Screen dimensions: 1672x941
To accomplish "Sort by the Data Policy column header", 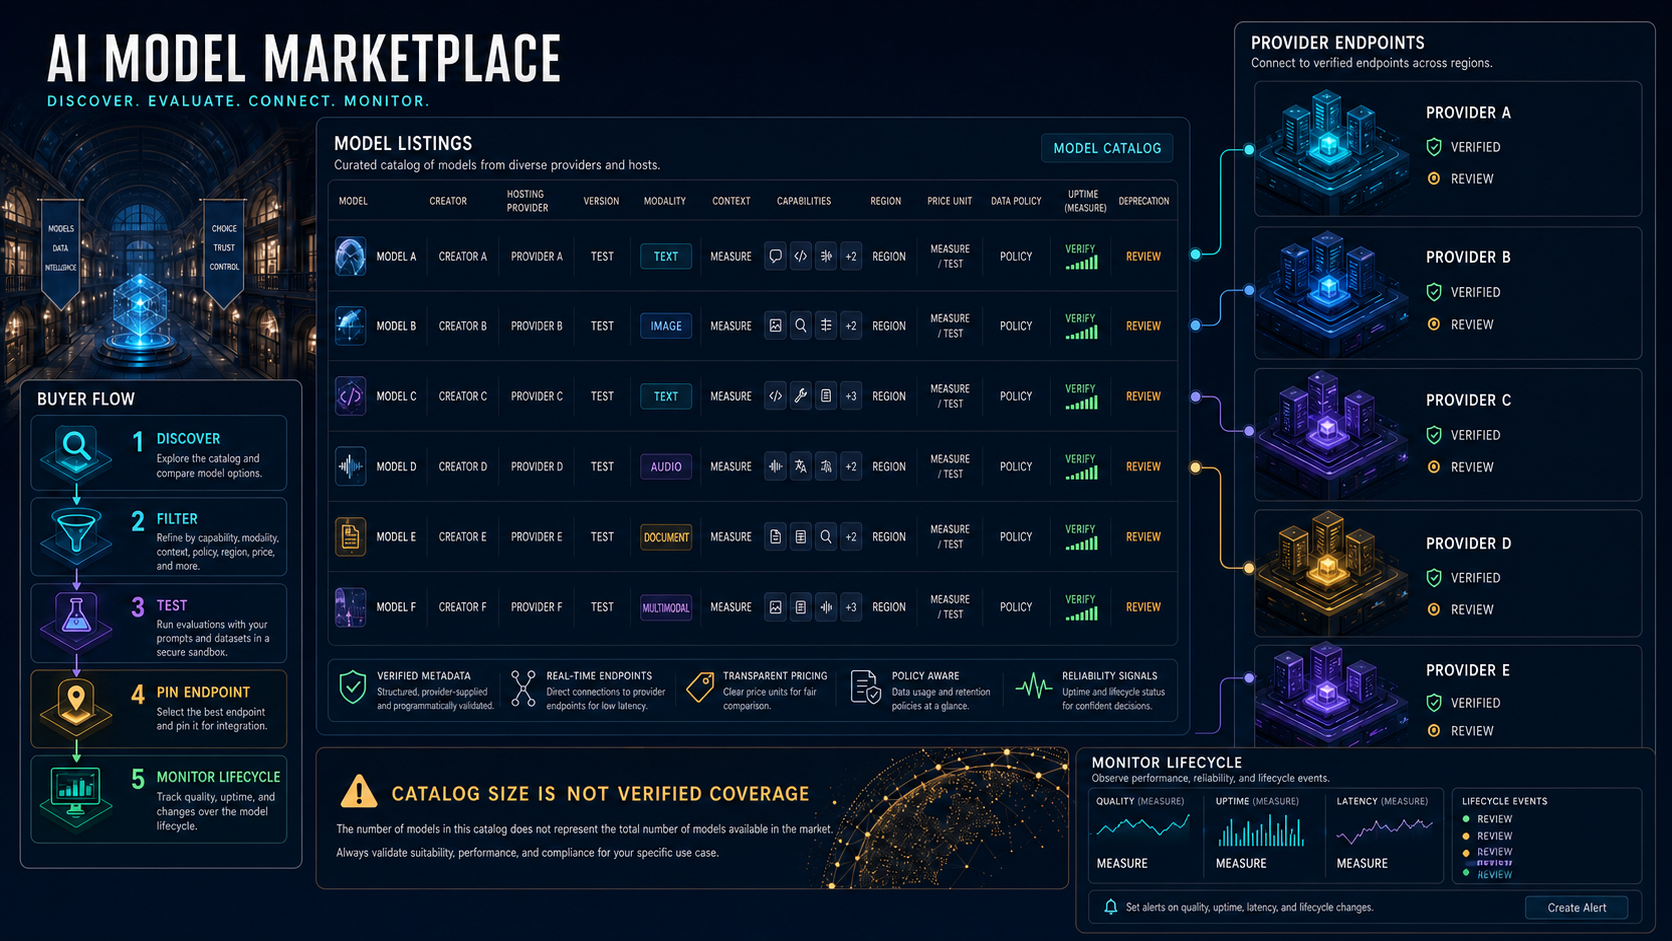I will [1016, 201].
